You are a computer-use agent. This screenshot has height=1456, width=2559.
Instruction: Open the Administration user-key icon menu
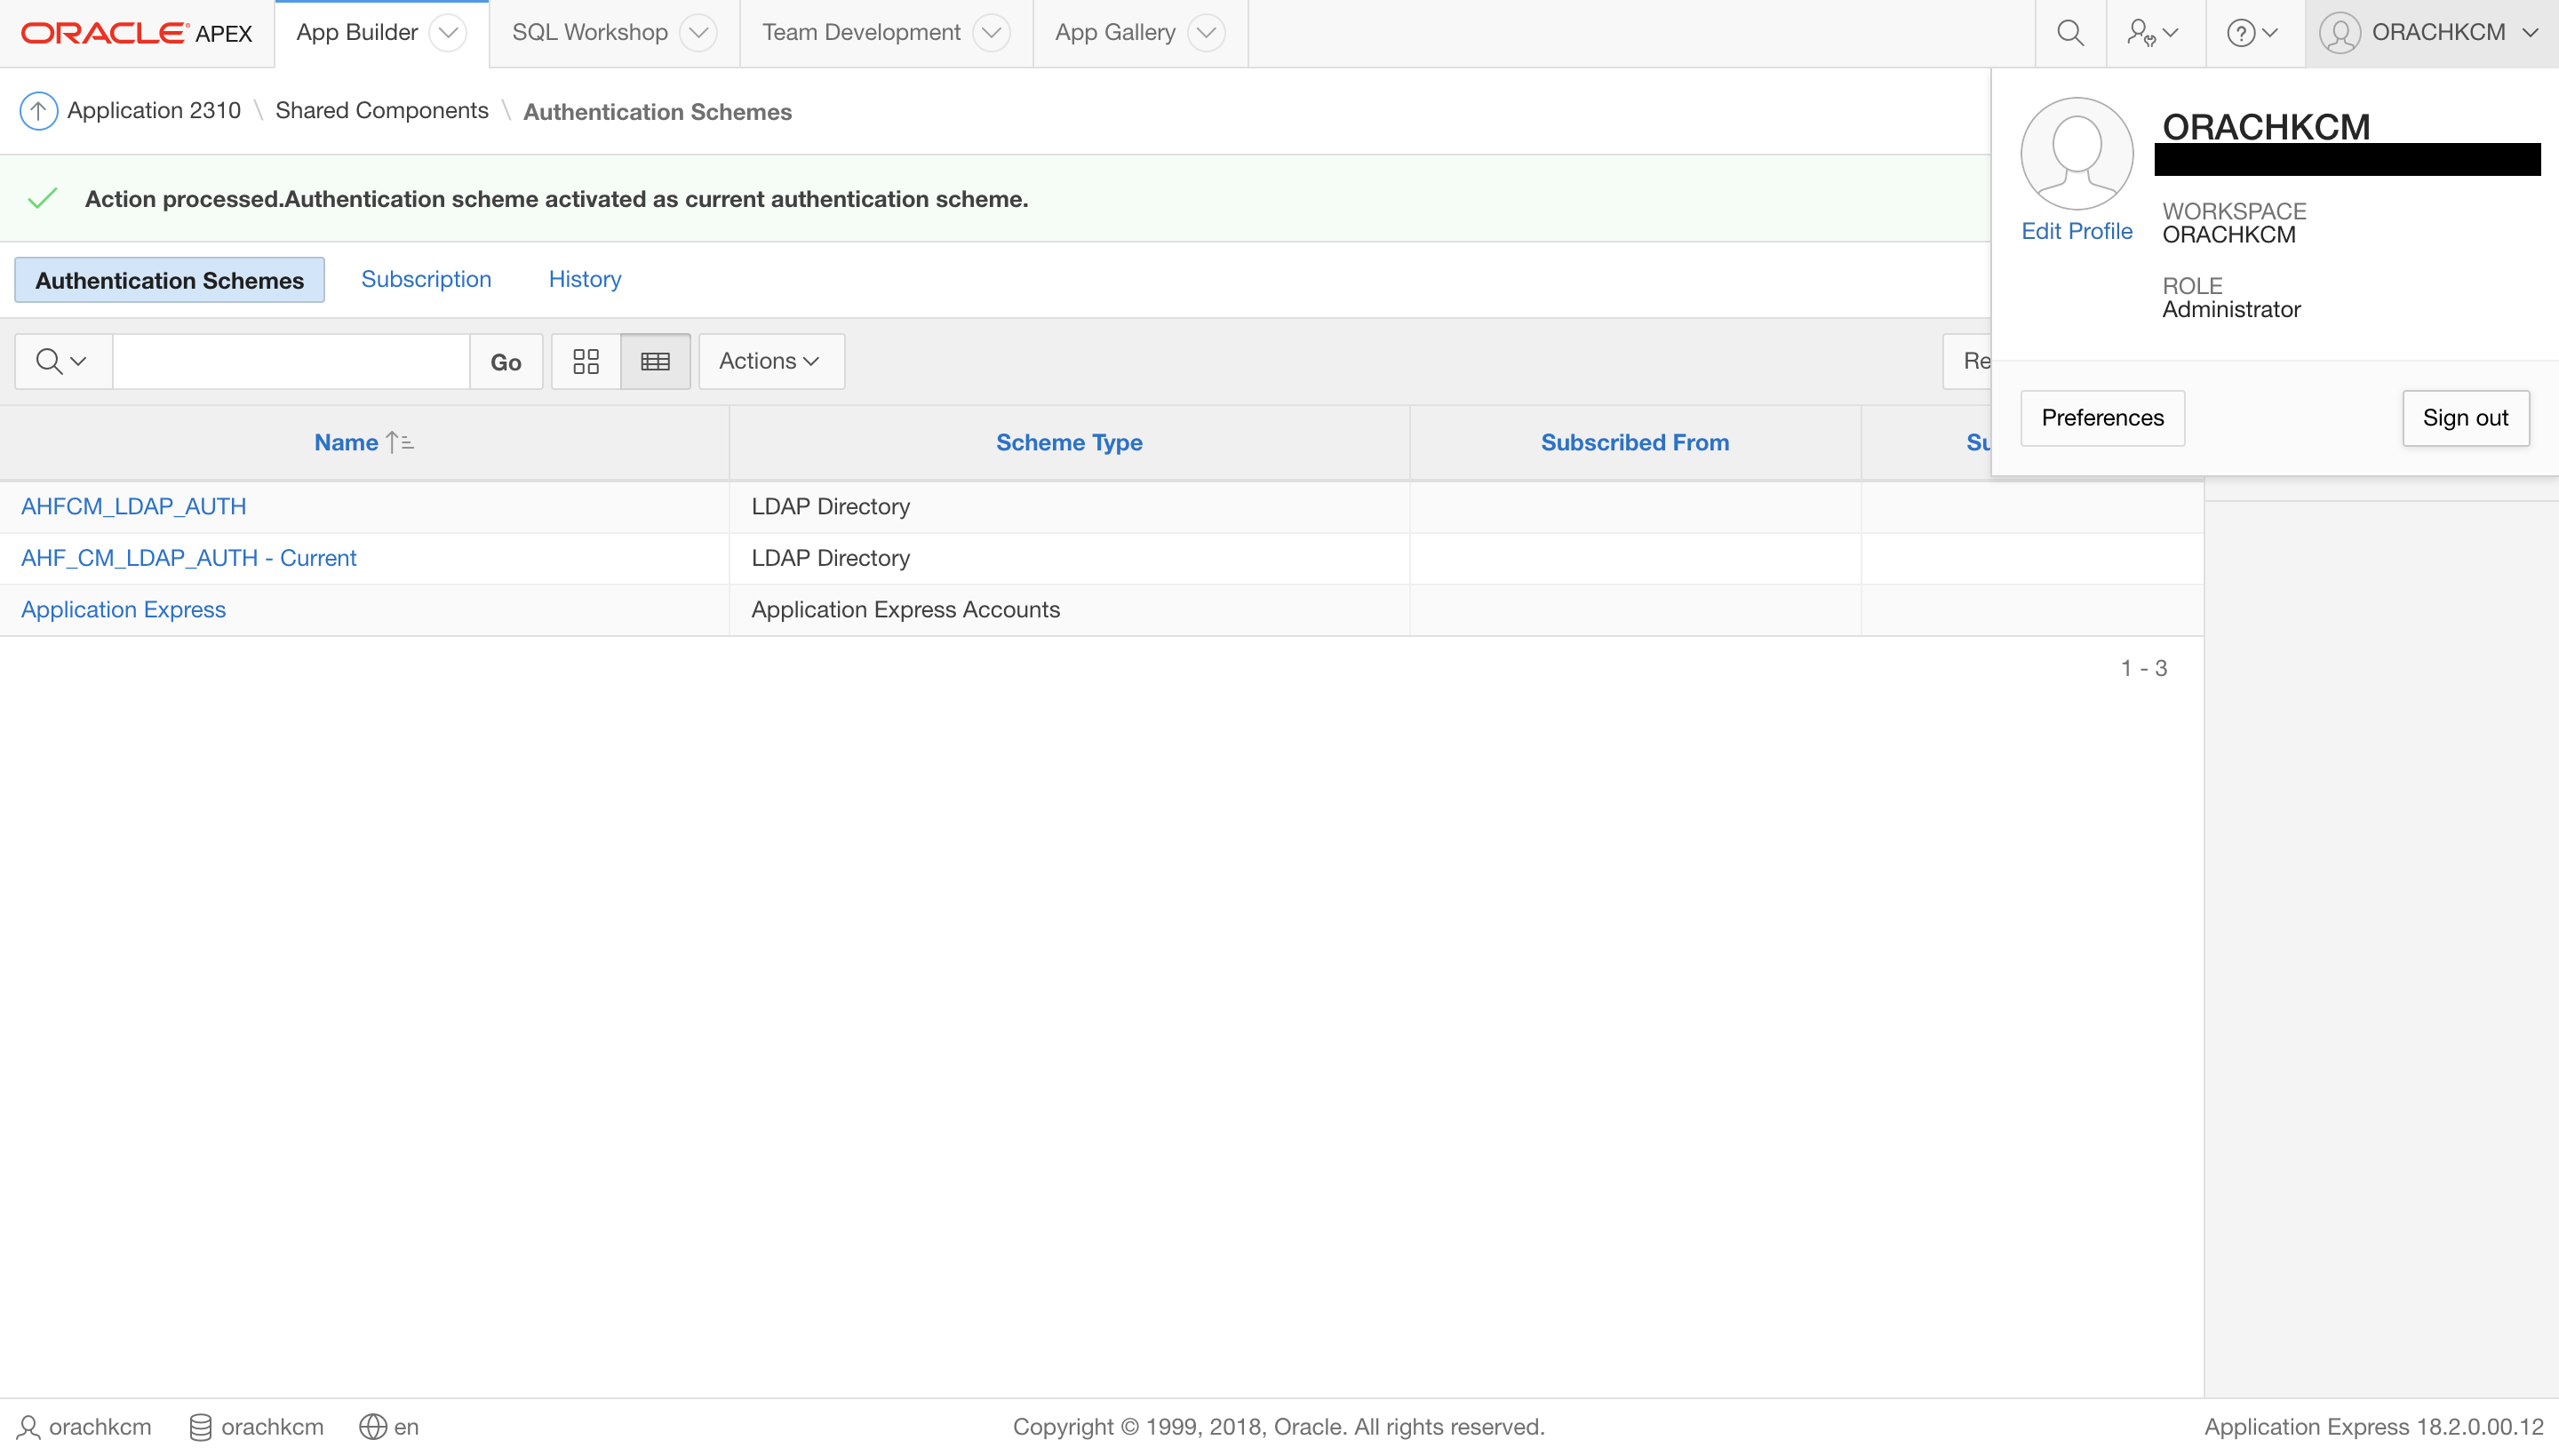click(2153, 33)
